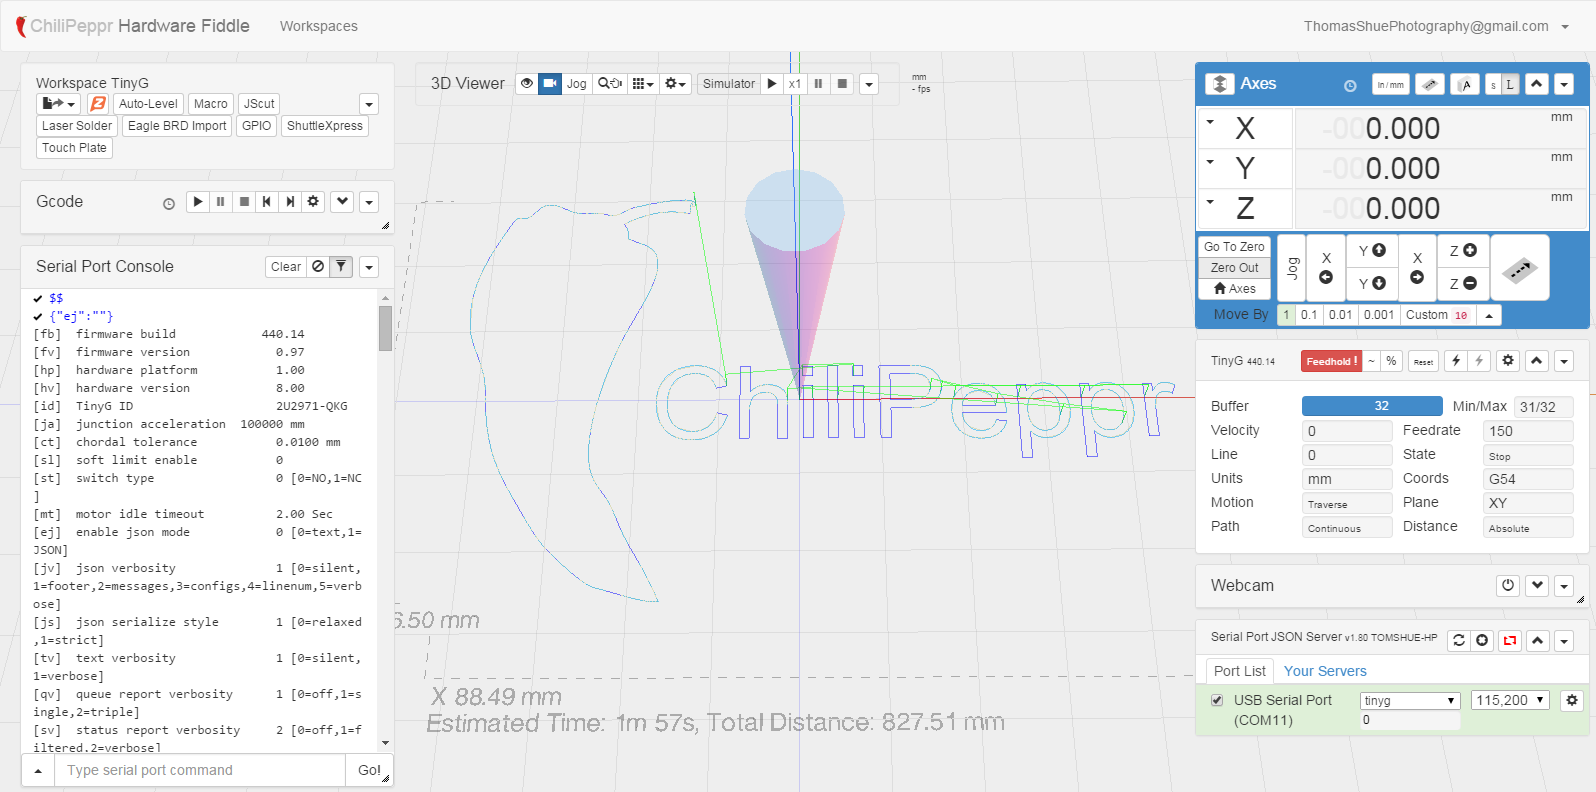Toggle the Axes header plane jog icon

[1430, 85]
